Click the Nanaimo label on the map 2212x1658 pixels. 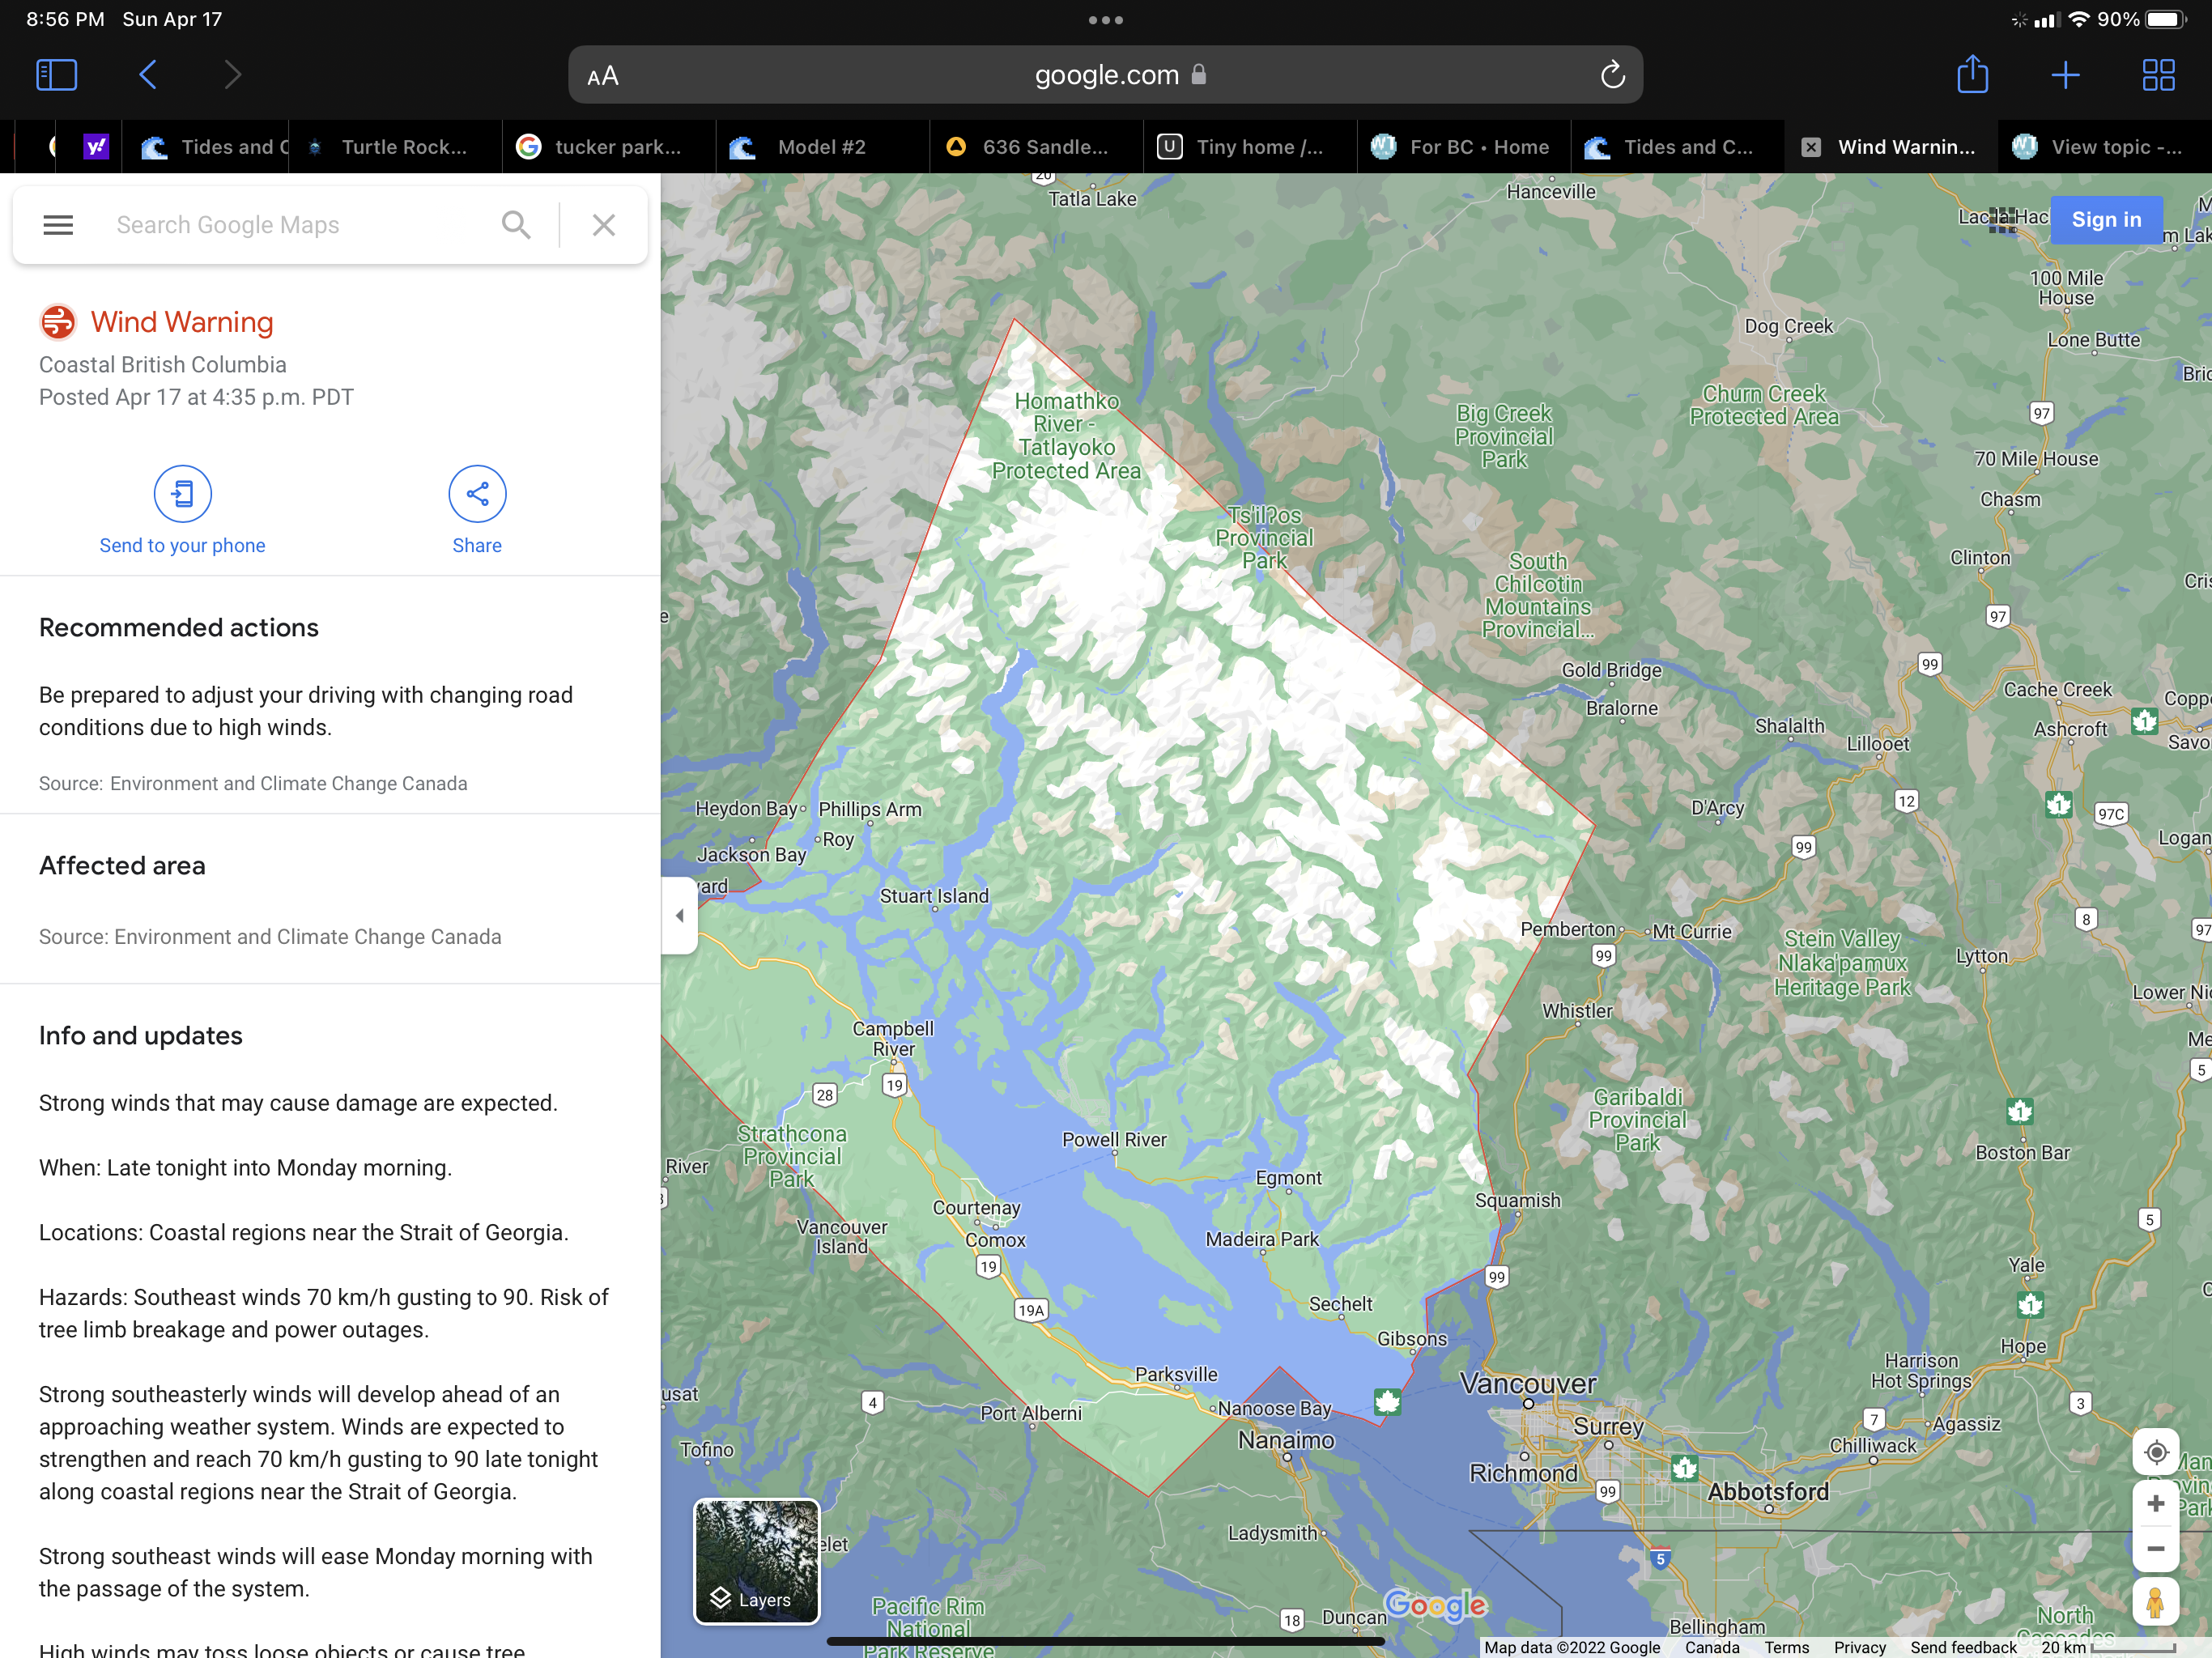[x=1286, y=1440]
